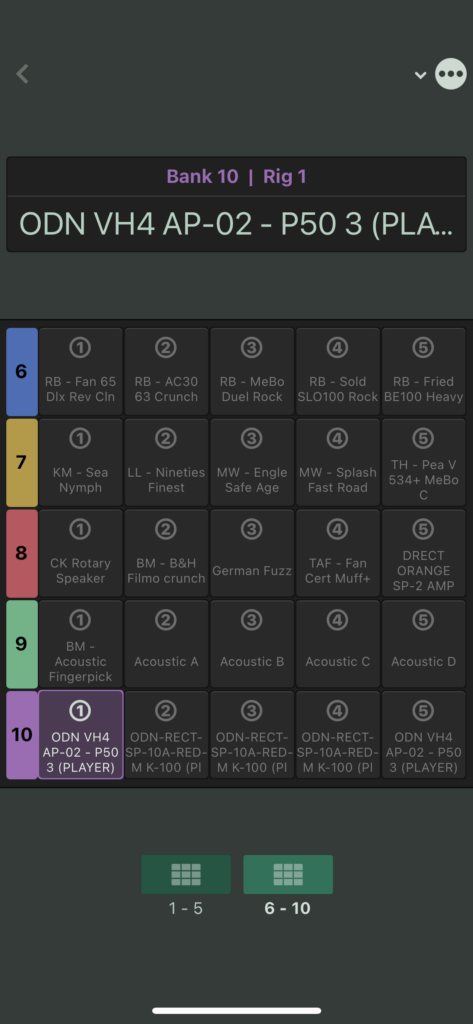Load CK Rotary Speaker rig
The image size is (473, 1024).
tap(80, 553)
